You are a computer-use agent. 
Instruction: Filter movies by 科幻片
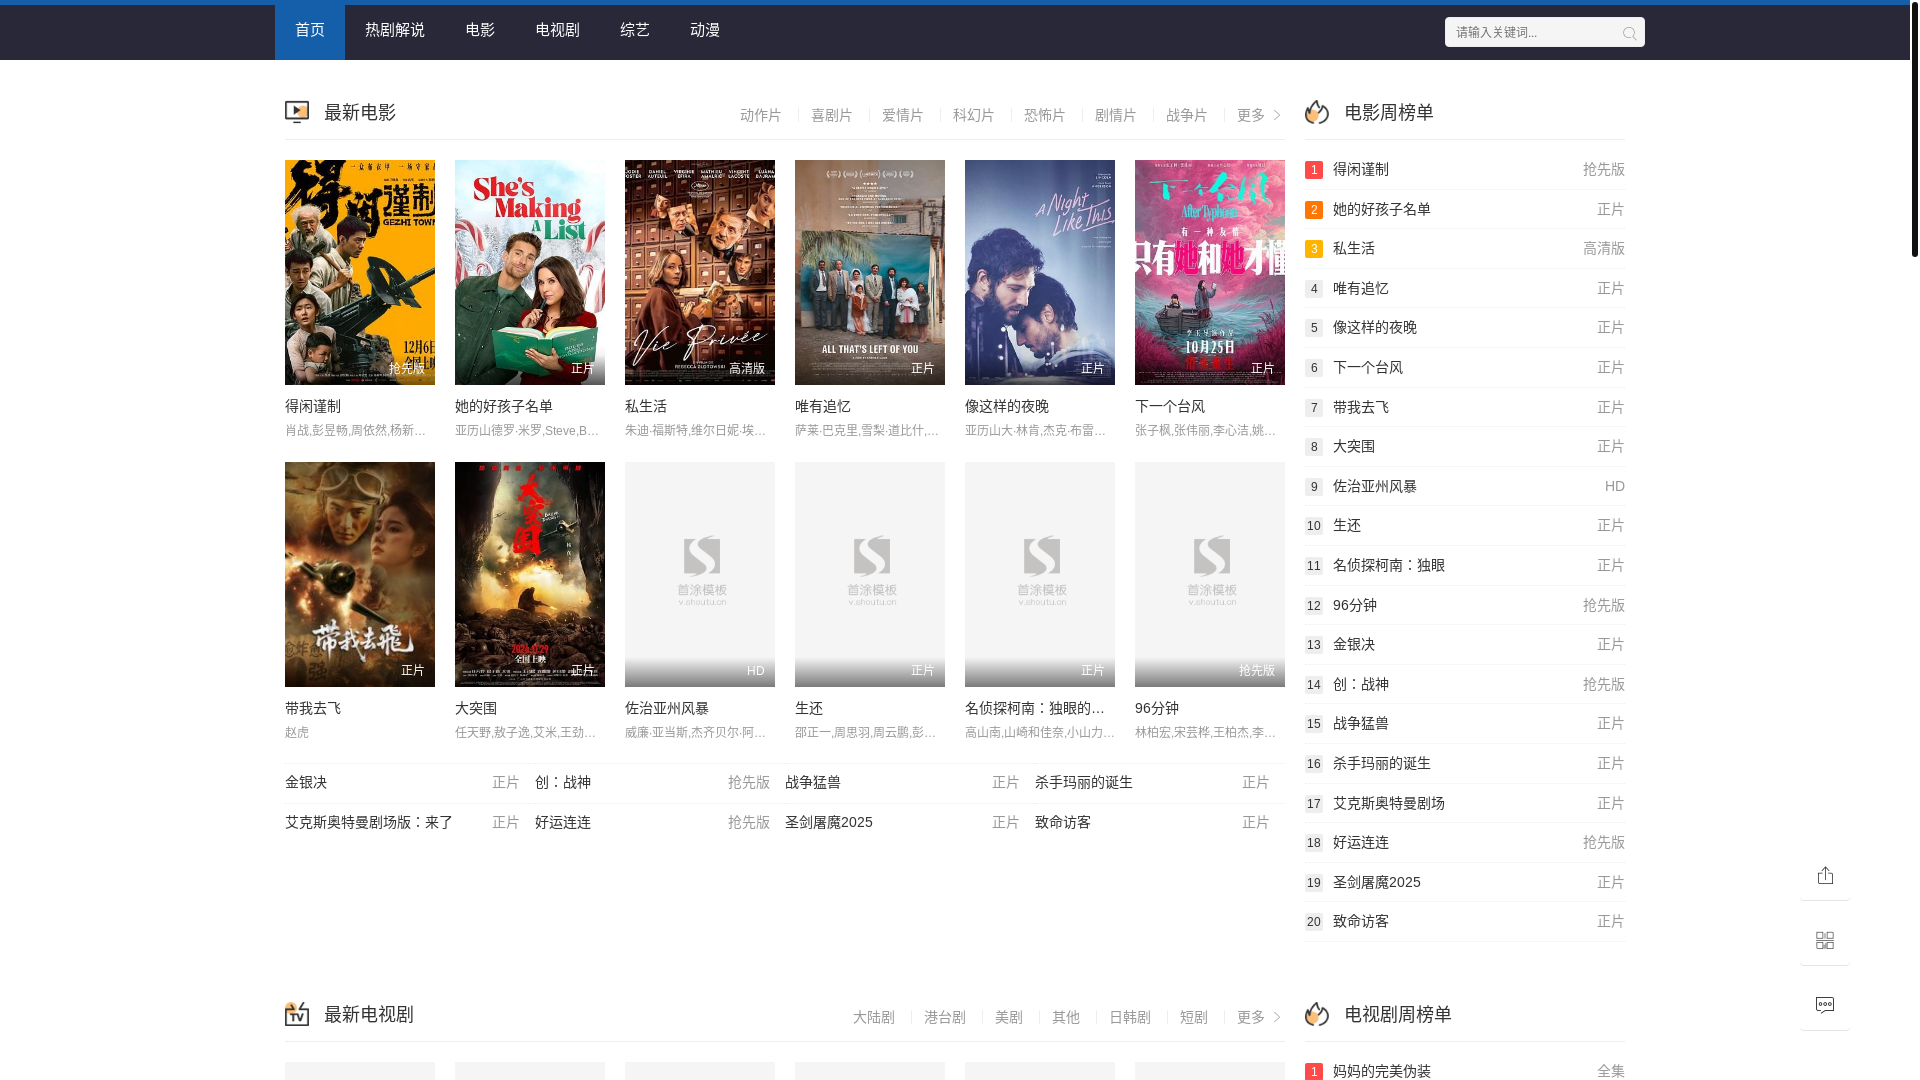click(x=973, y=115)
